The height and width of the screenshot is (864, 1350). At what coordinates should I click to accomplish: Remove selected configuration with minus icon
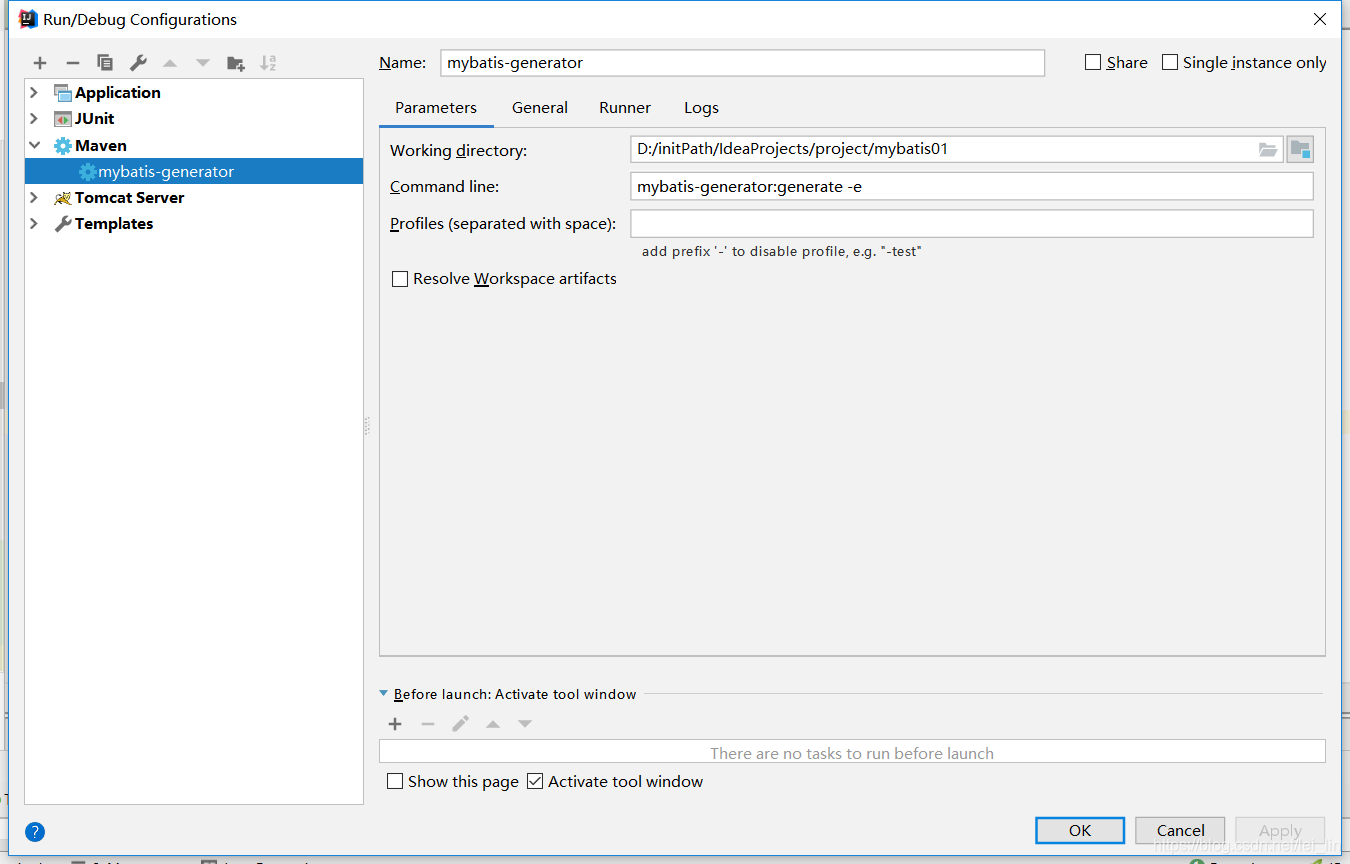[72, 63]
